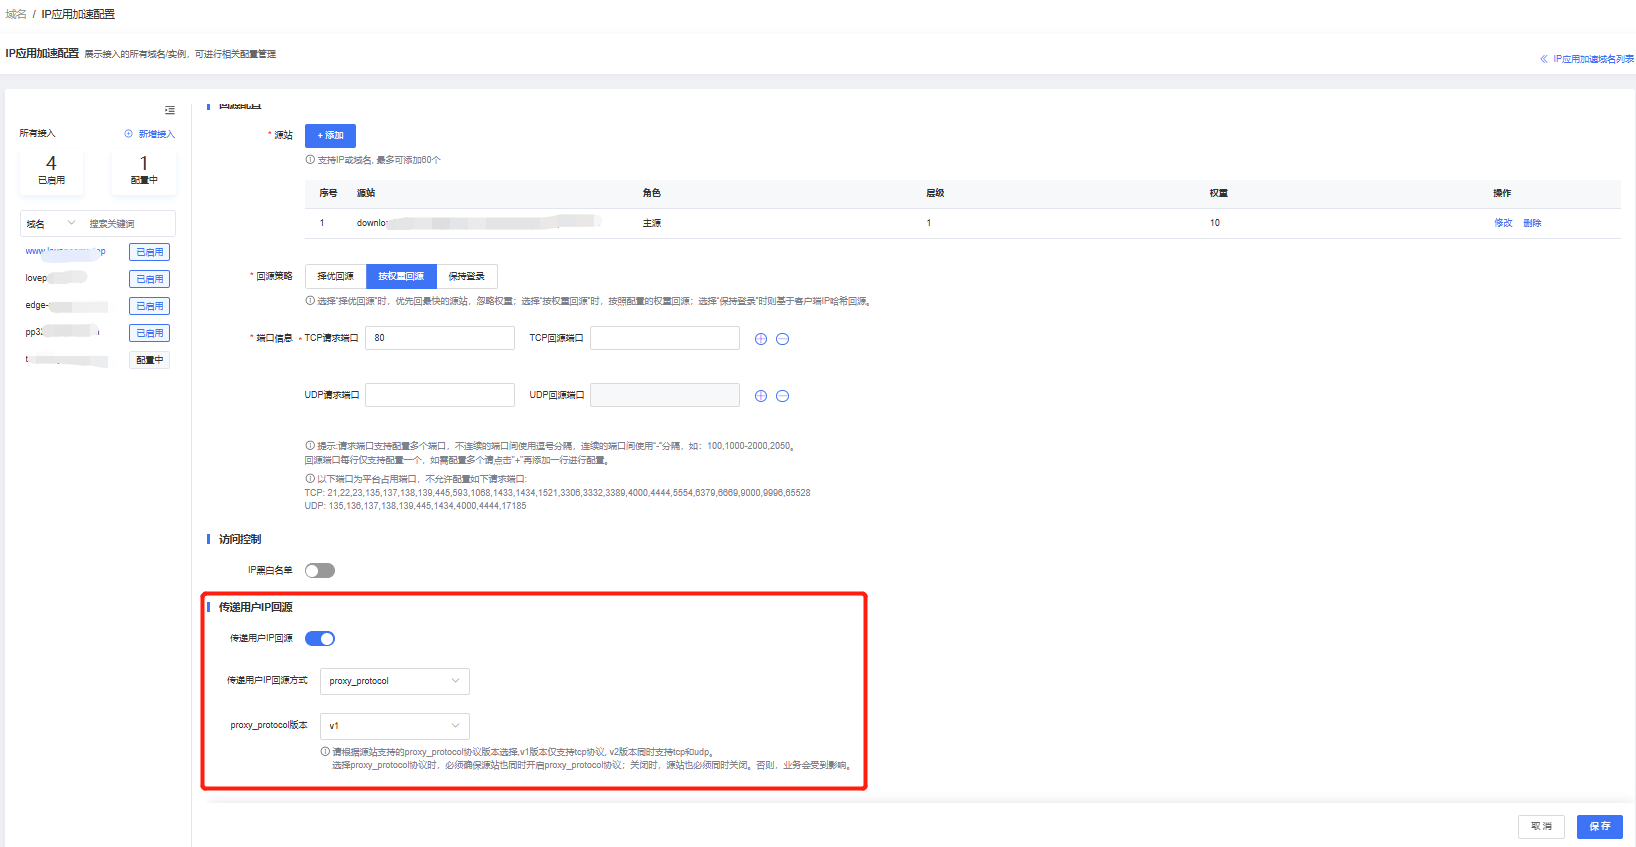
Task: Open the 域名 search type dropdown
Action: tap(50, 224)
